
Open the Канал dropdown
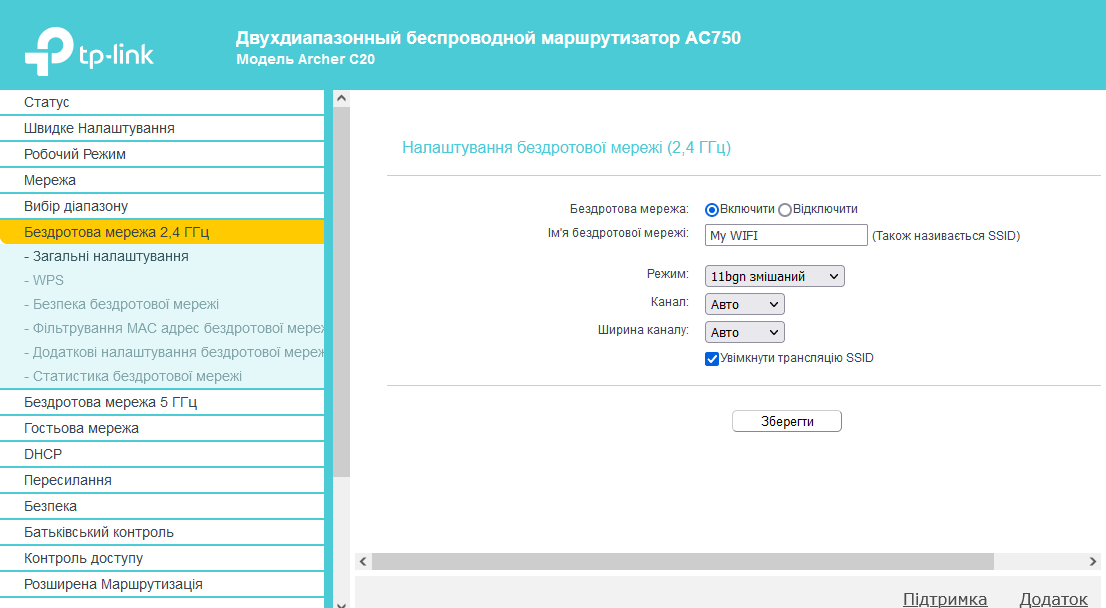(x=744, y=304)
